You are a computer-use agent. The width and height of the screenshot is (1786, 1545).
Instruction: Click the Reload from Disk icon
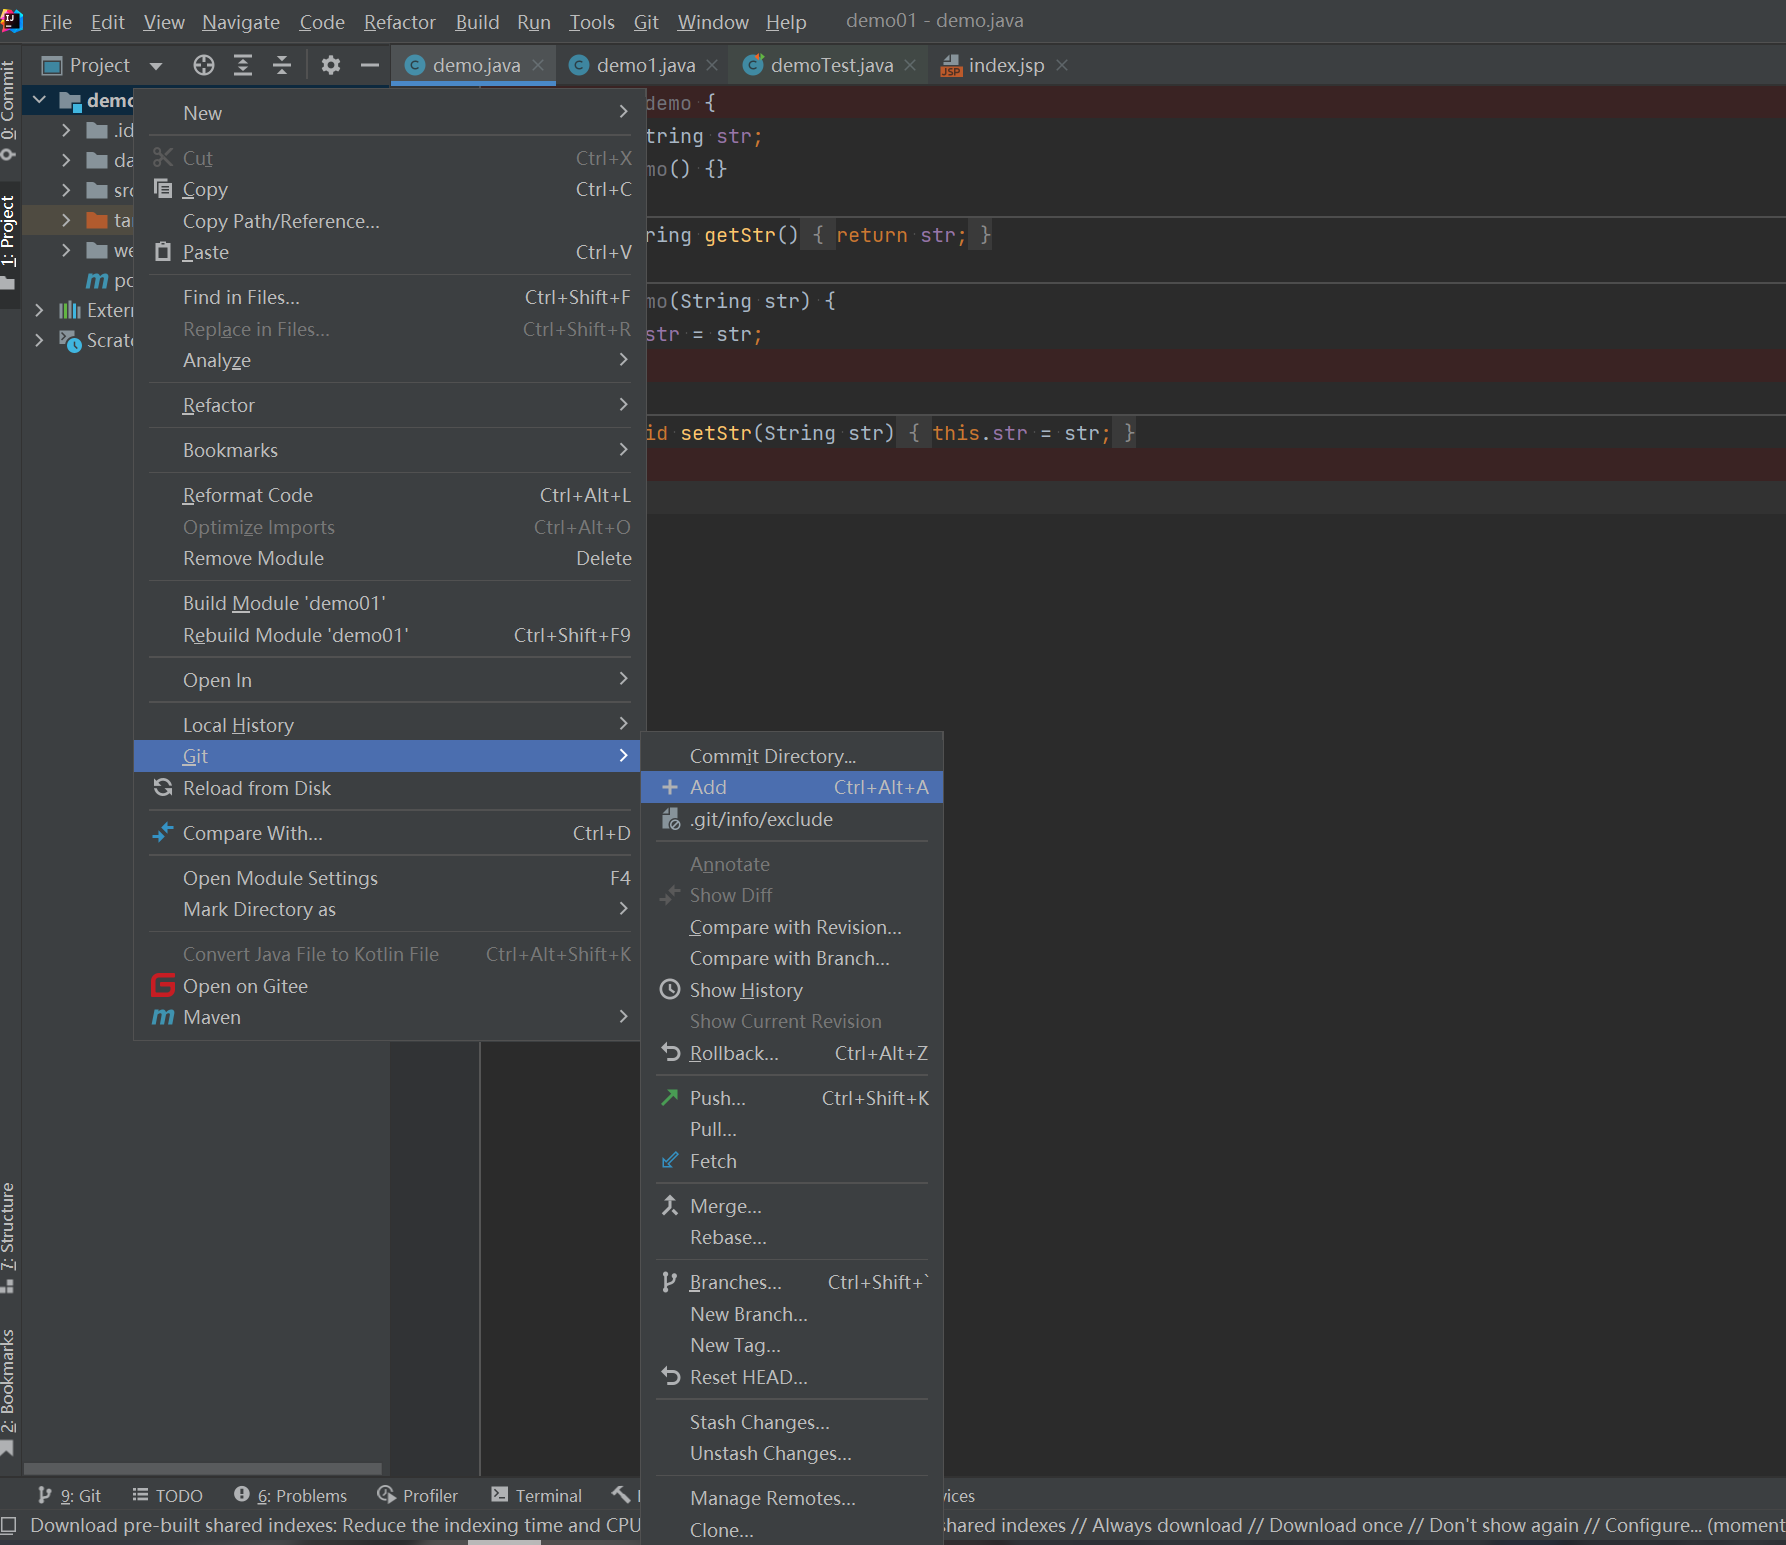point(163,787)
